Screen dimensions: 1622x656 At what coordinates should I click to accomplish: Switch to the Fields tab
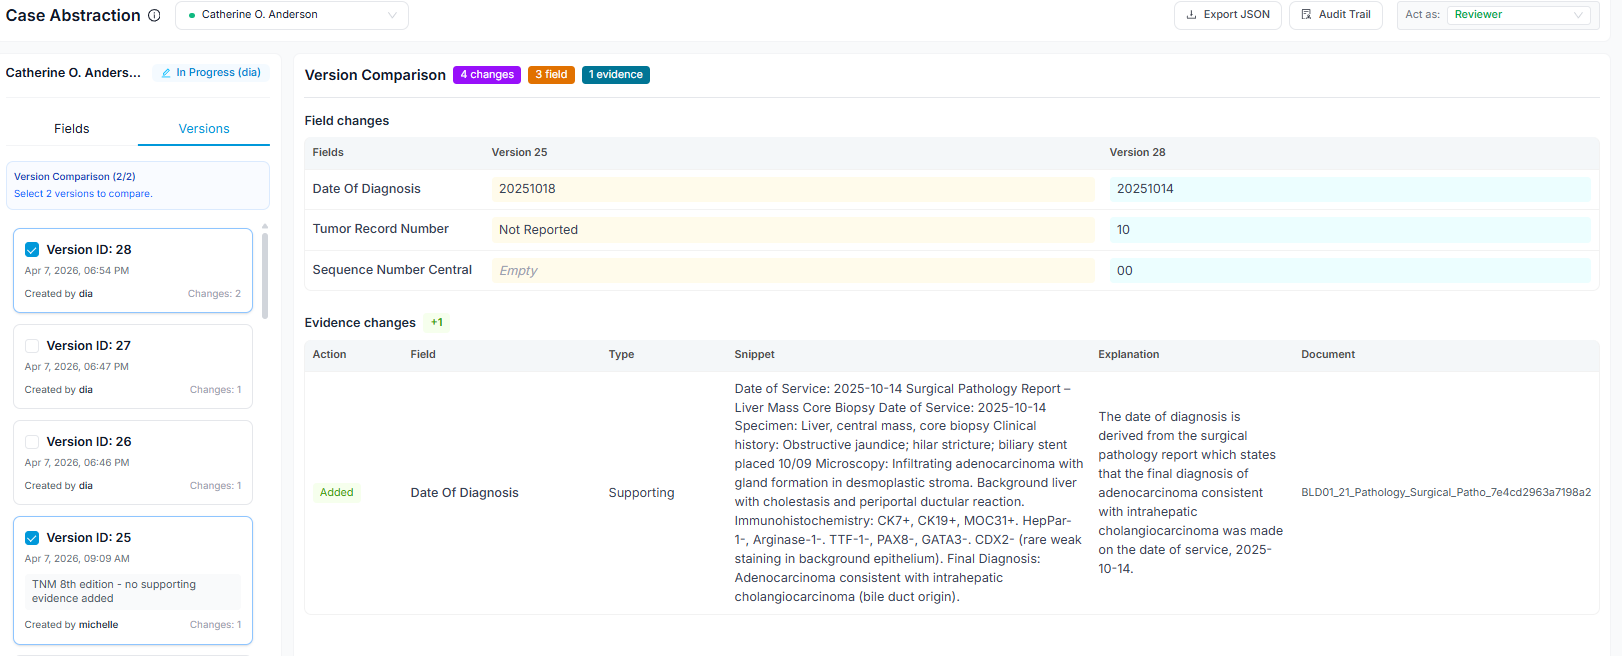click(x=72, y=129)
